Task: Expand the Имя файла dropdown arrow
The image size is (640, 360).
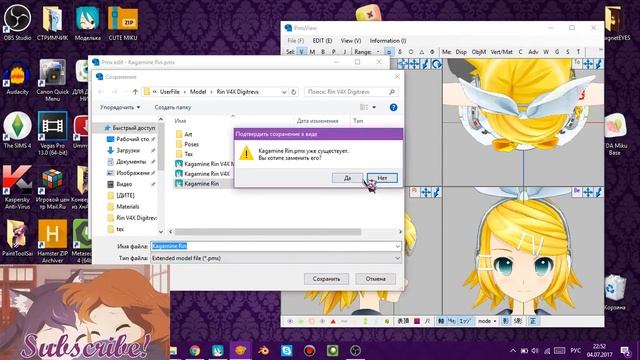Action: (398, 246)
